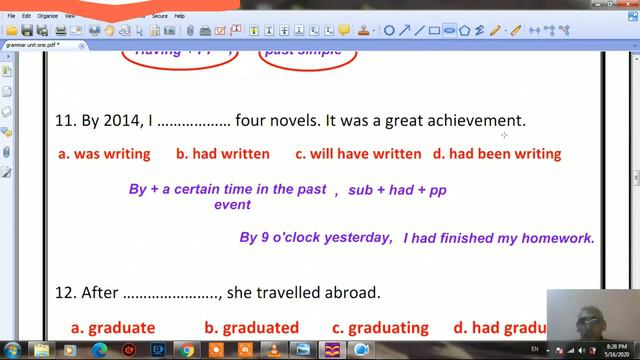Choose the highlight text T icon
The image size is (640, 360).
(x=254, y=31)
